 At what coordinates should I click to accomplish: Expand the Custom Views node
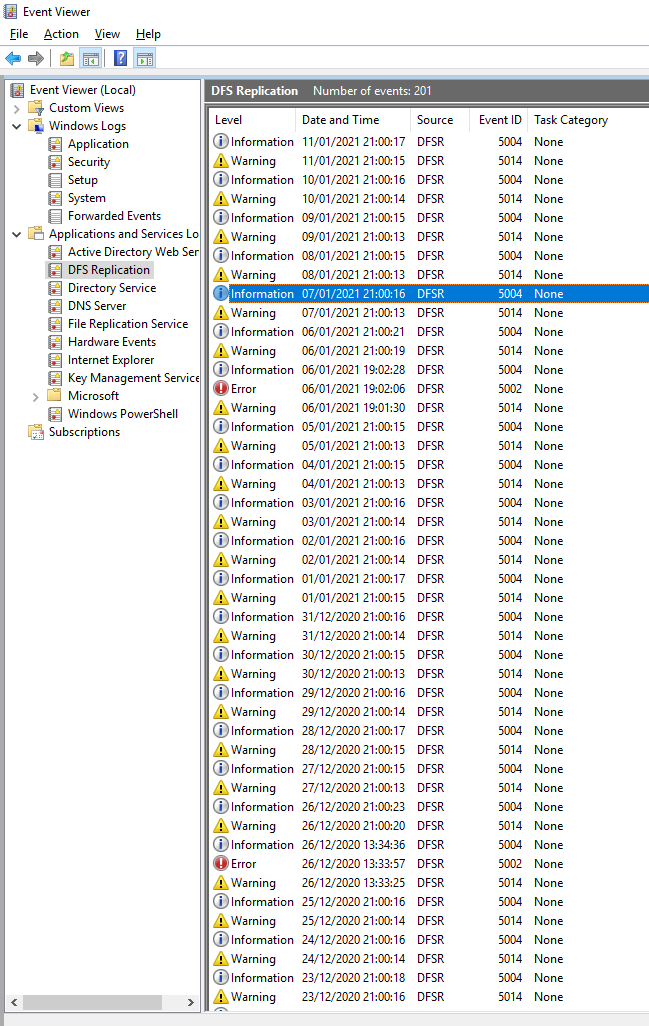coord(17,109)
